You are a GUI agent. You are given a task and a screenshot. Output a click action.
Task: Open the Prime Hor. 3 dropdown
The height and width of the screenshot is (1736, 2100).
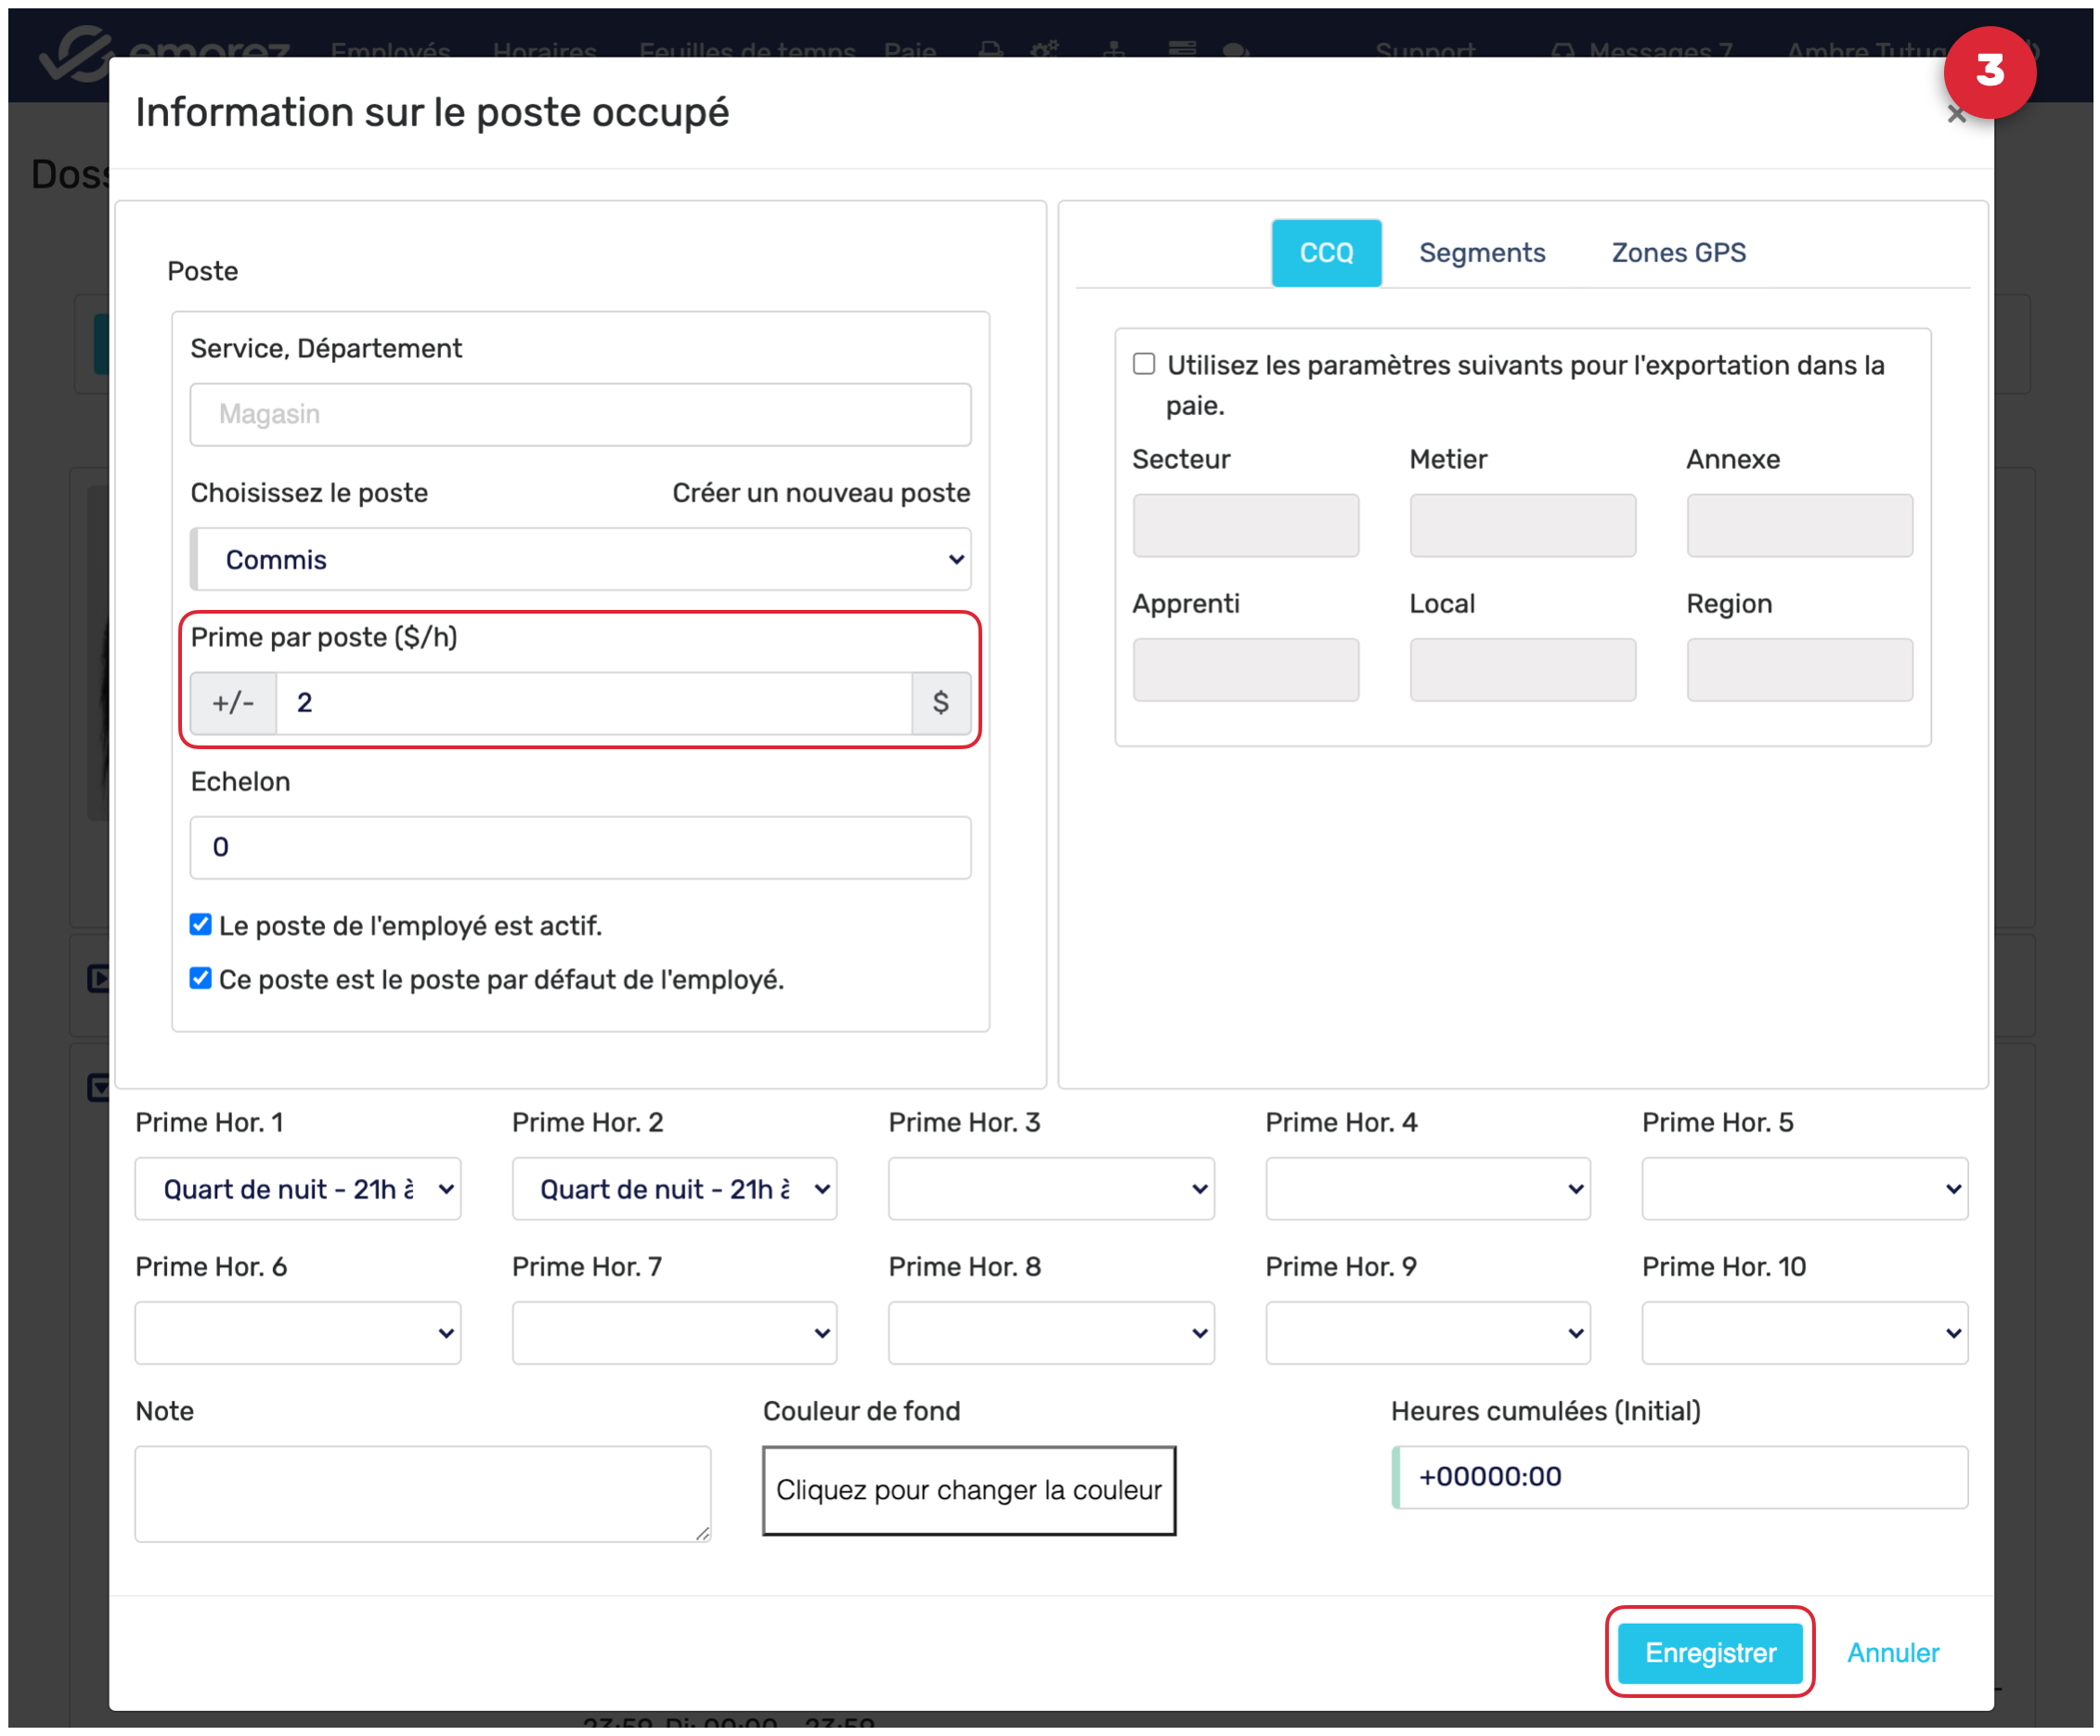(1051, 1189)
